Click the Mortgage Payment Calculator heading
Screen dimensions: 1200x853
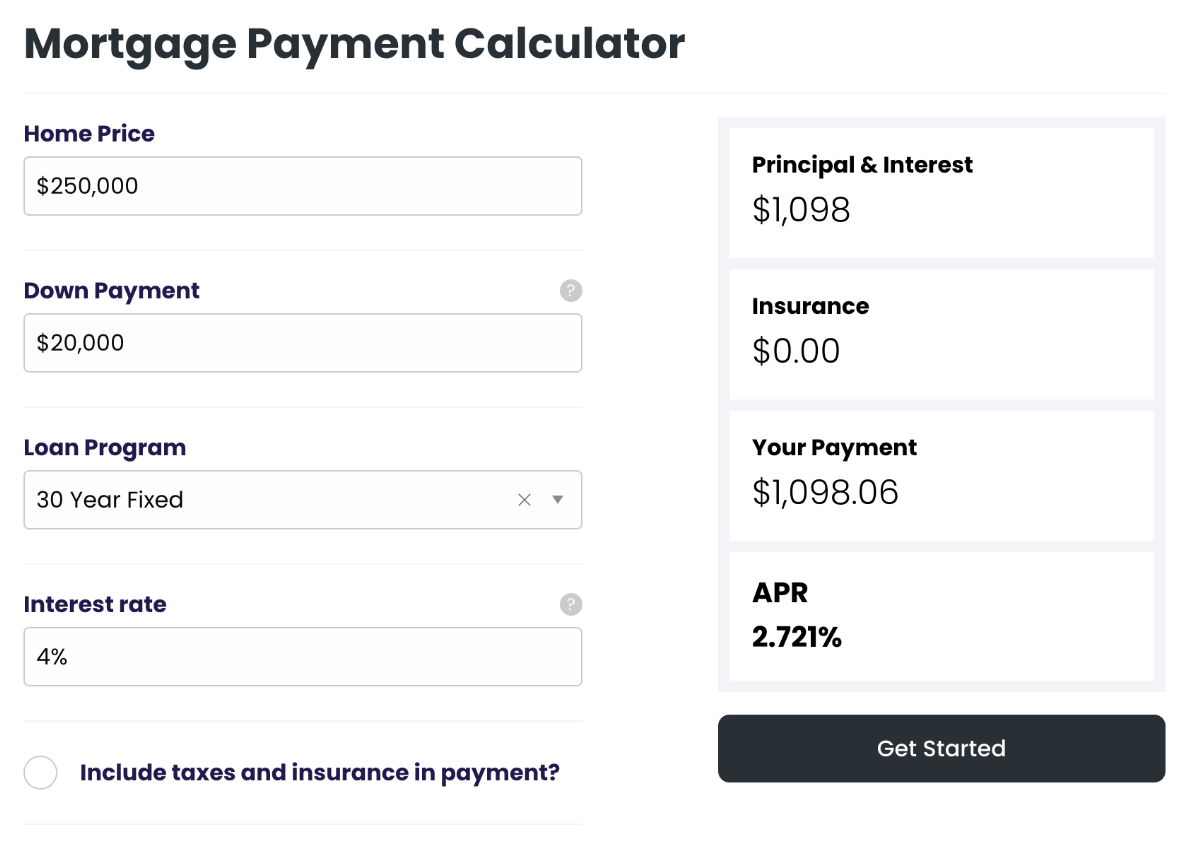click(x=354, y=44)
